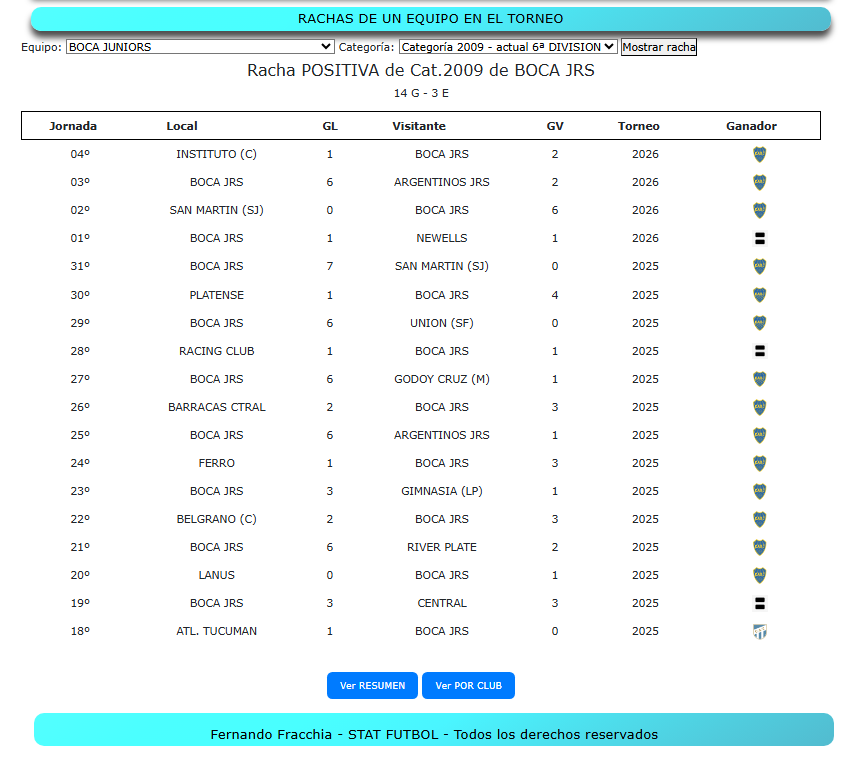The image size is (853, 769).
Task: Open the Categoría dropdown showing Categoría 2009
Action: pyautogui.click(x=508, y=47)
